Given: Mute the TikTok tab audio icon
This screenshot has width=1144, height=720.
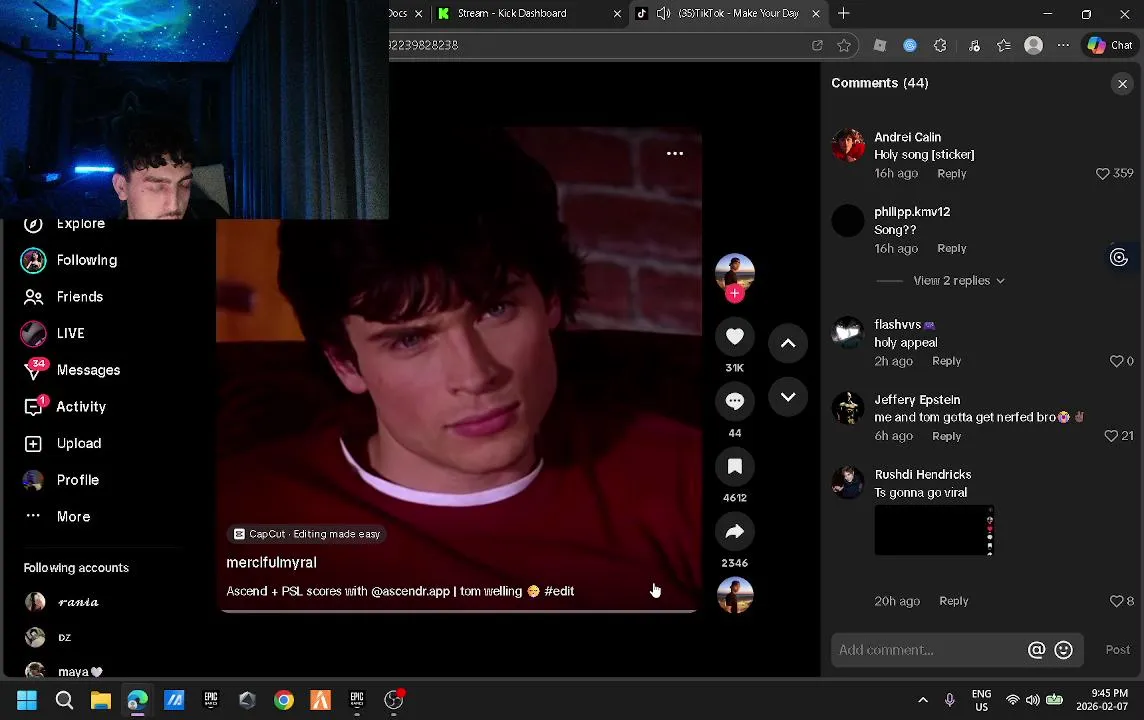Looking at the screenshot, I should click(663, 13).
